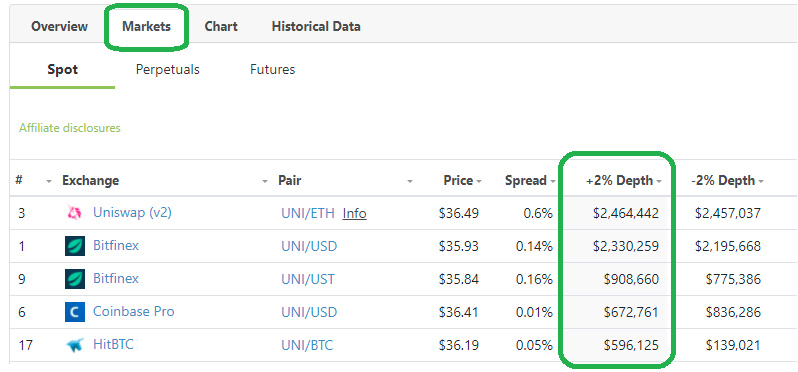Screen dimensions: 798x372
Task: Open the UNI/BTC pair link
Action: click(307, 346)
